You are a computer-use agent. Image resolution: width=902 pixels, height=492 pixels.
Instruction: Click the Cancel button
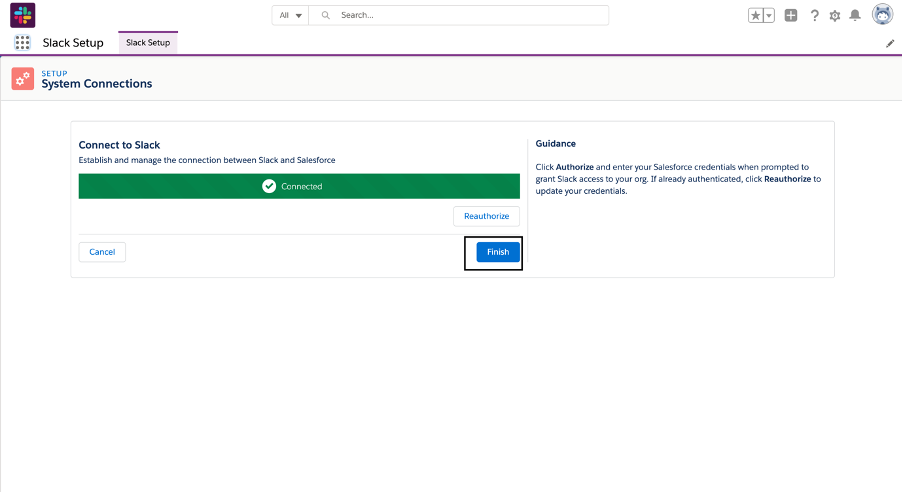102,252
